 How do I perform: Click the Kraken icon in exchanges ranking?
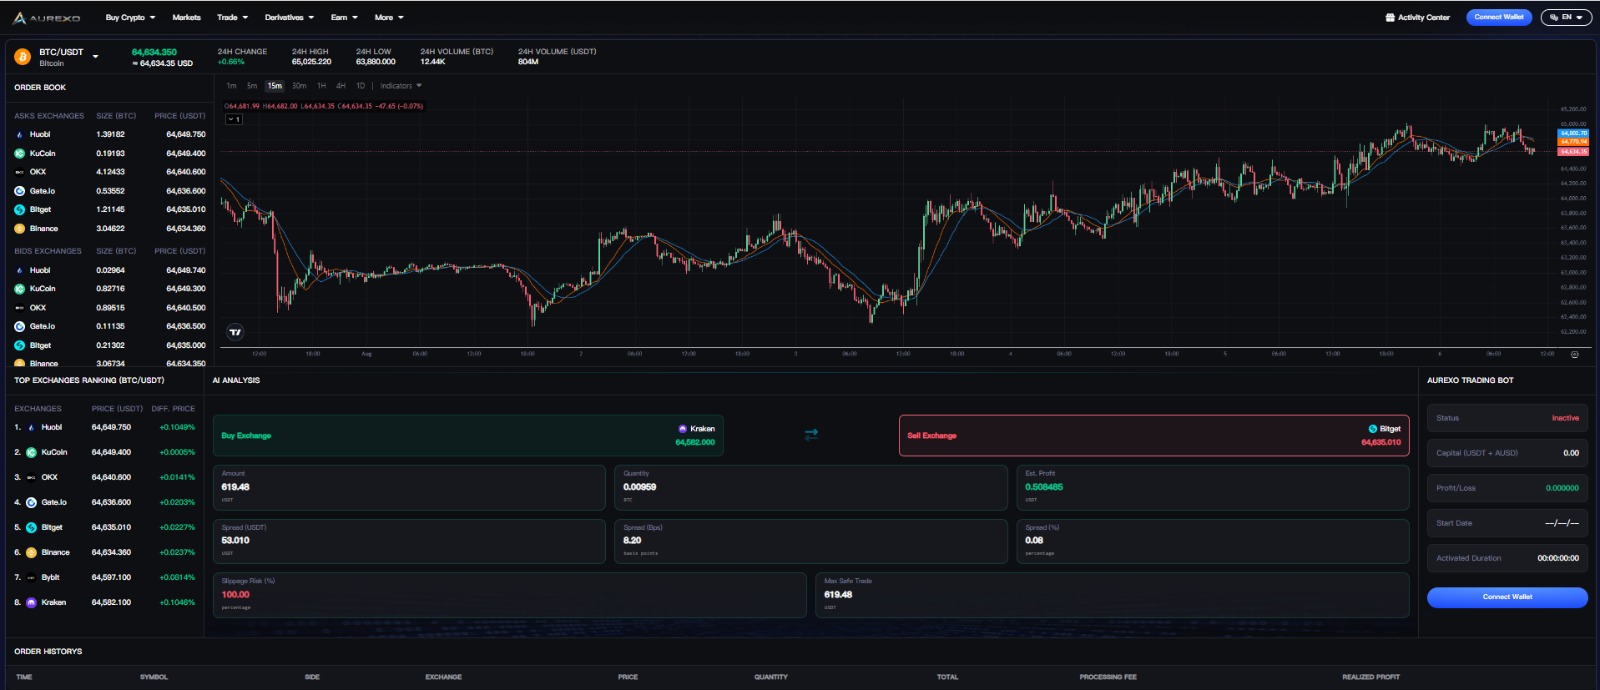click(x=31, y=602)
